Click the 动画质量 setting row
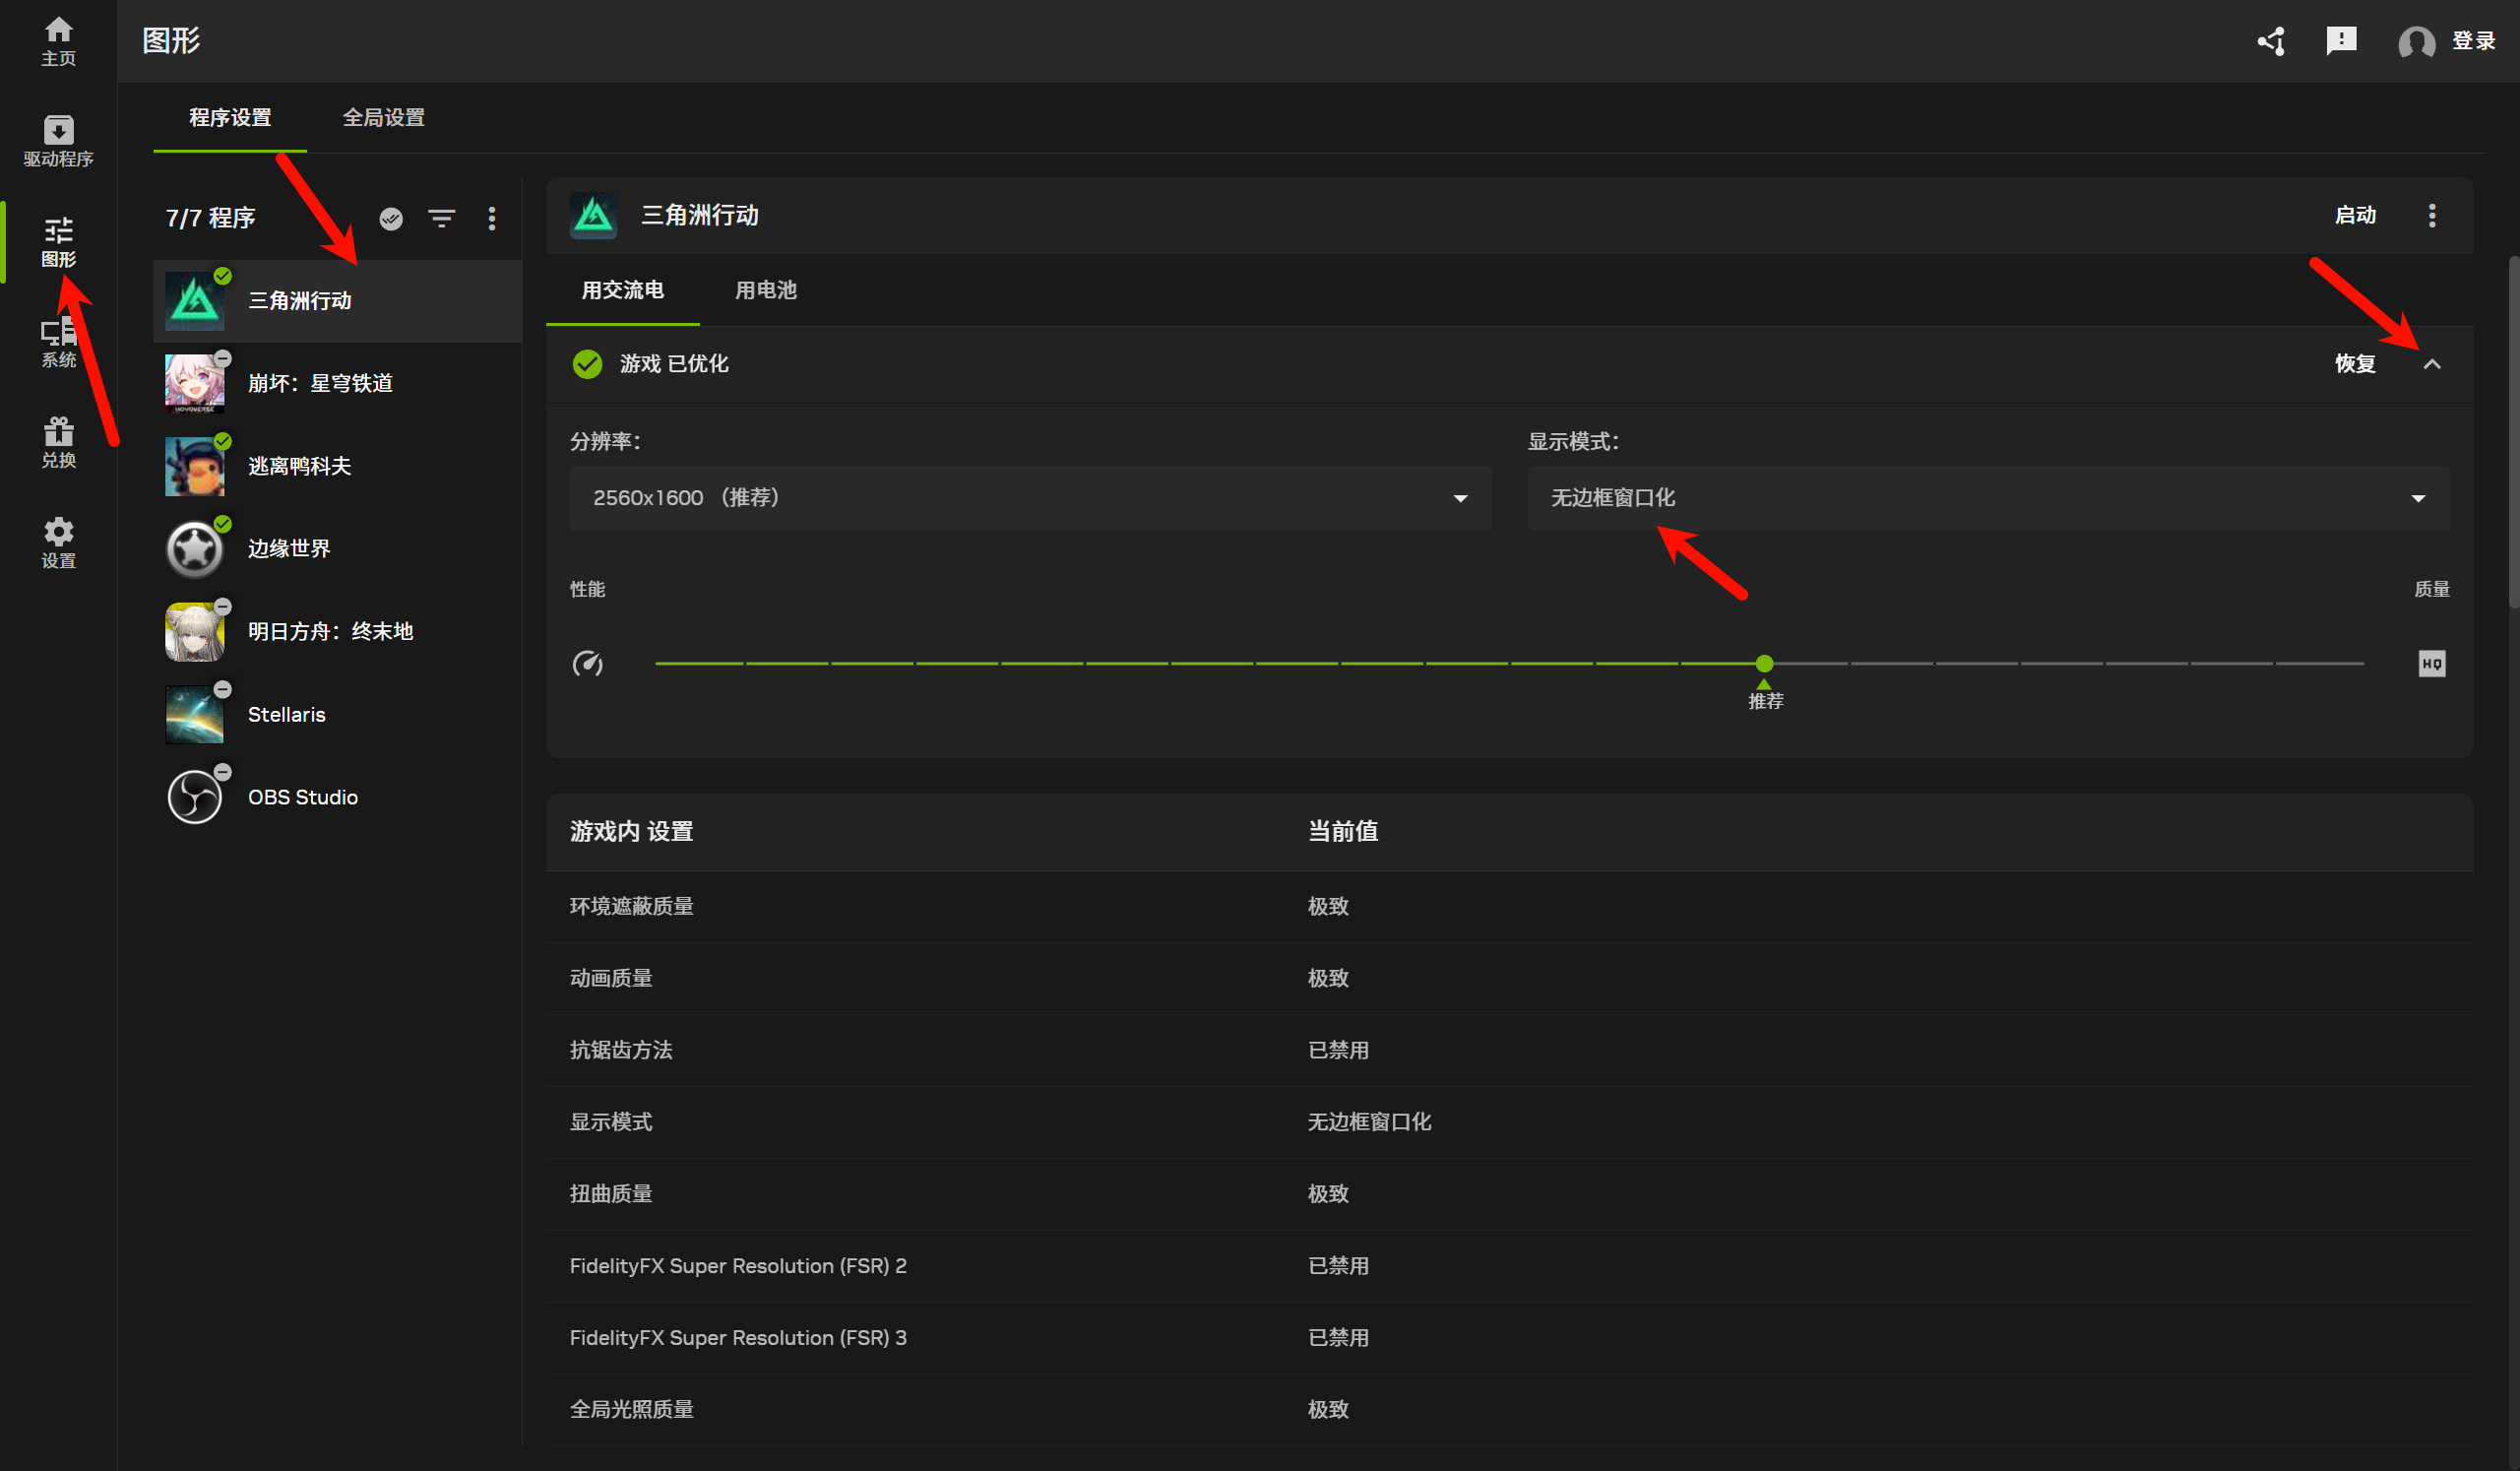Viewport: 2520px width, 1471px height. click(x=1509, y=978)
